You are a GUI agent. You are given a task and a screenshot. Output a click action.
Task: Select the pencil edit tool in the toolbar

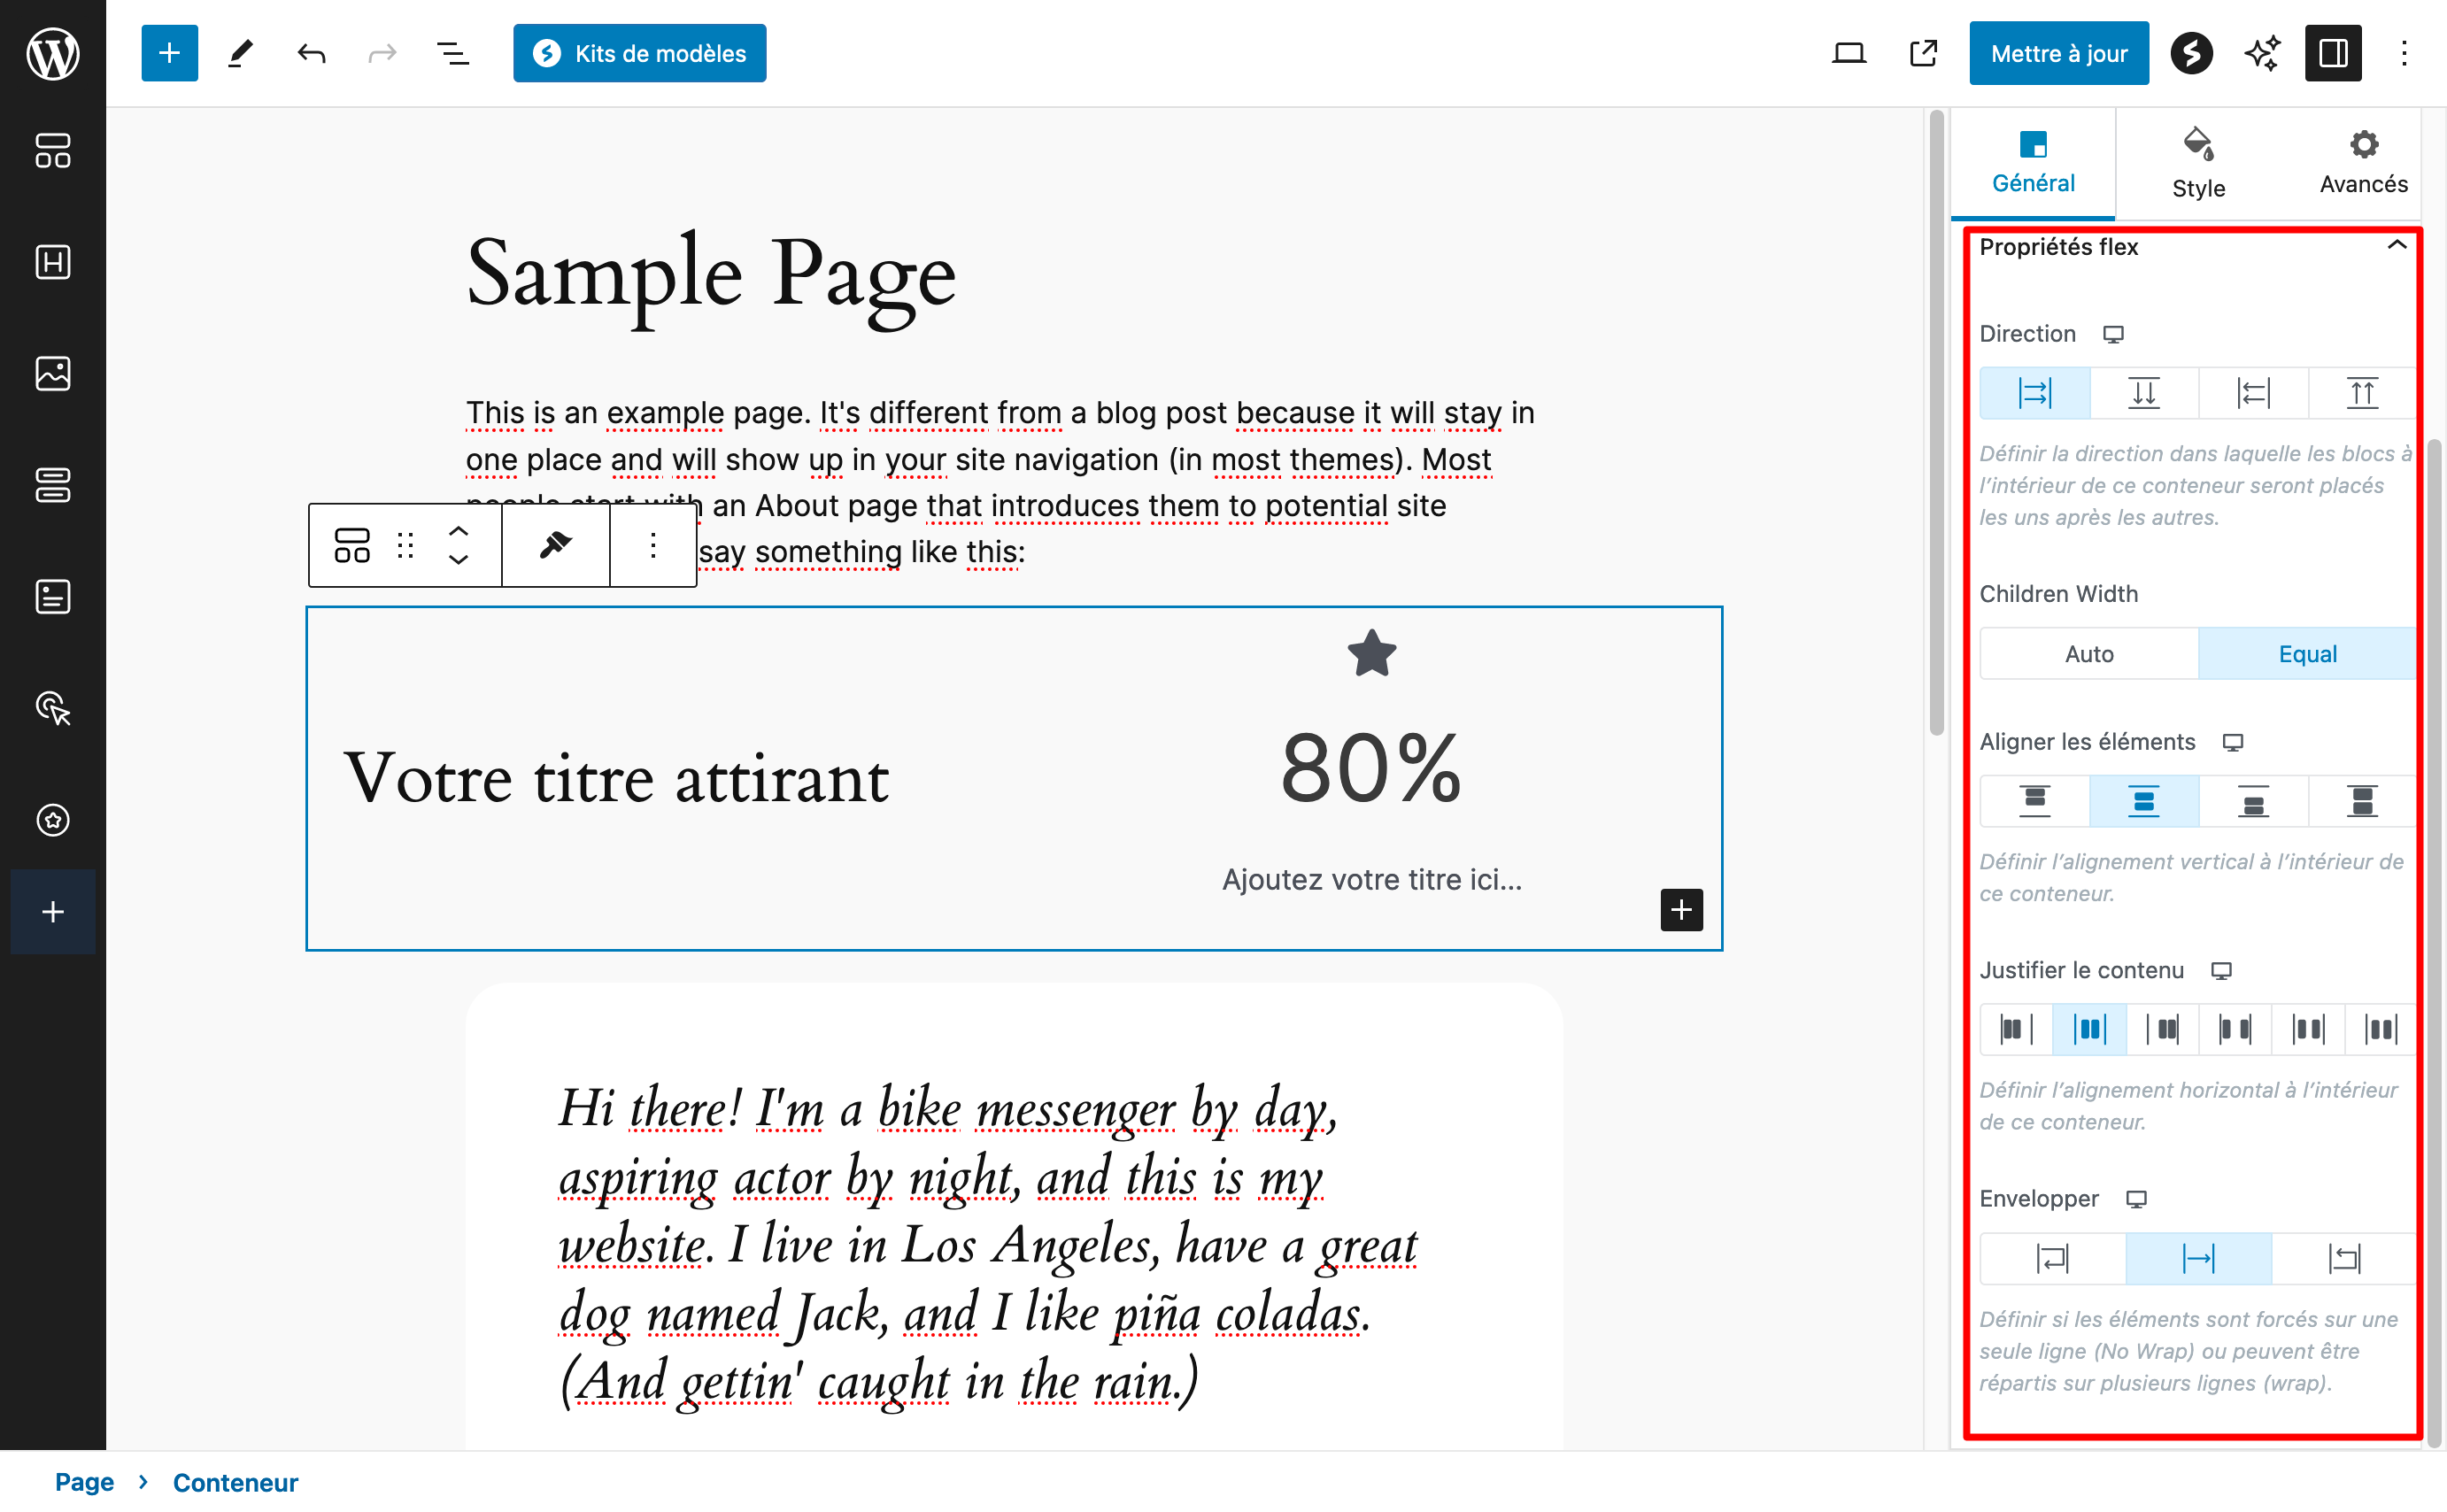[239, 53]
